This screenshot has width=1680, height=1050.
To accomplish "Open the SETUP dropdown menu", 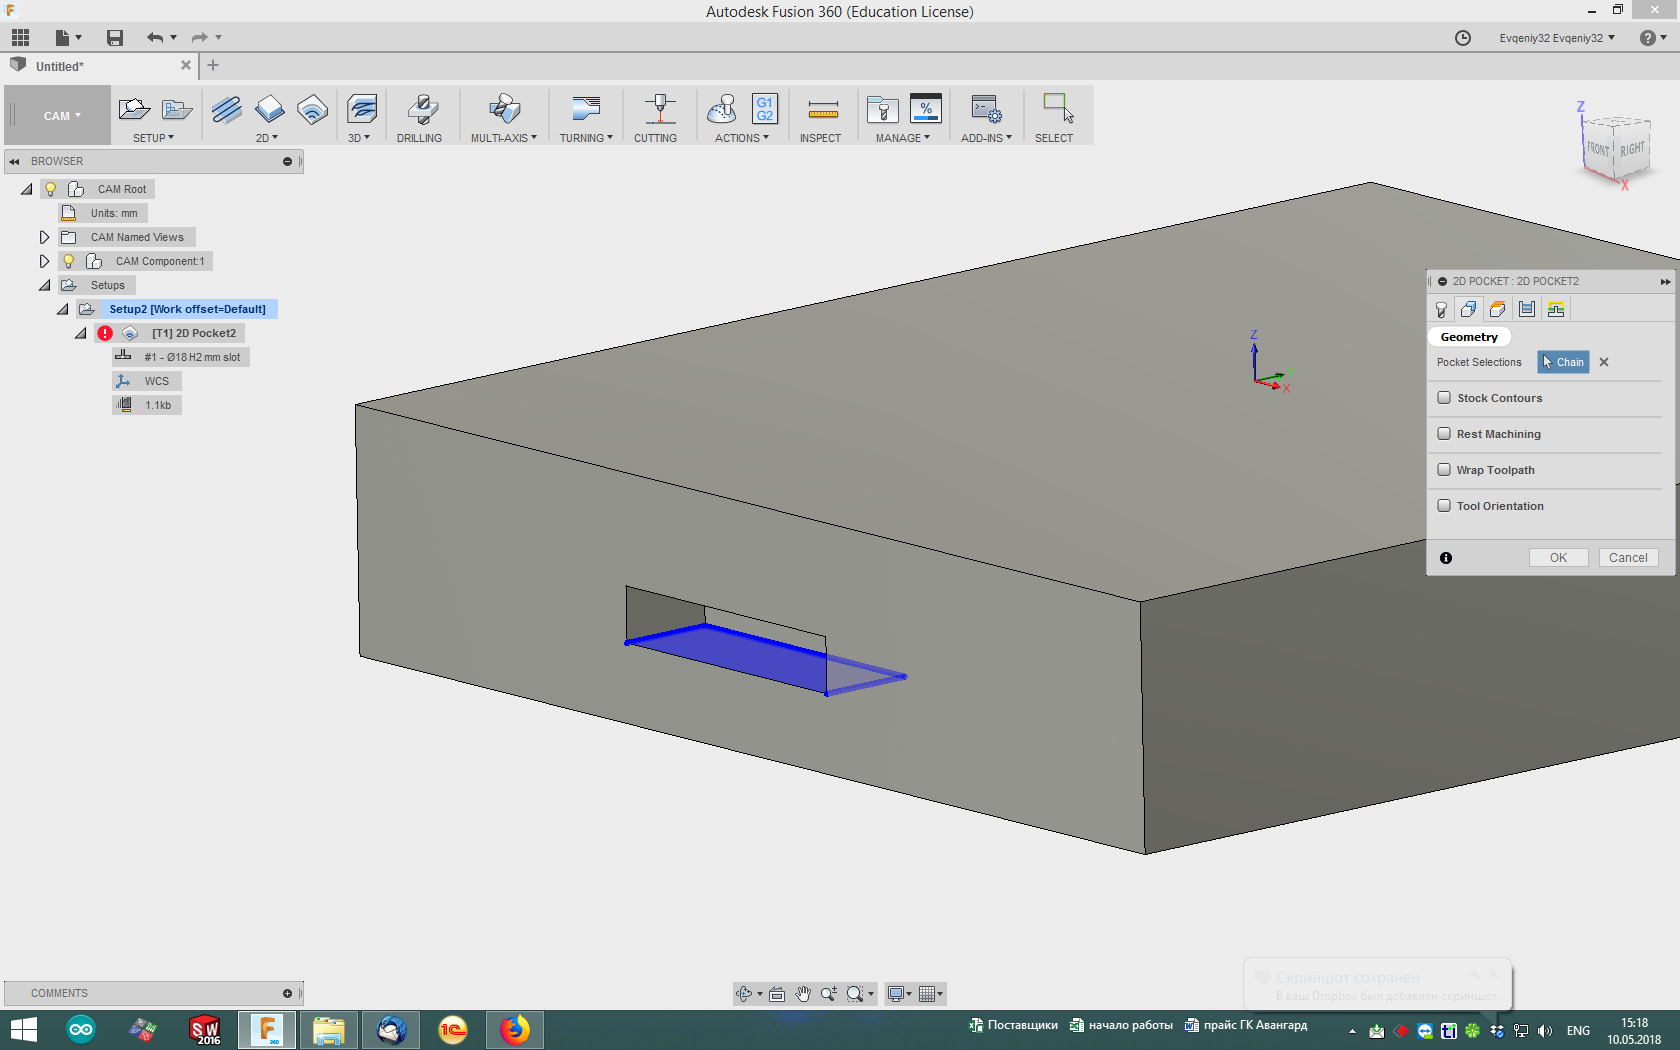I will click(153, 138).
